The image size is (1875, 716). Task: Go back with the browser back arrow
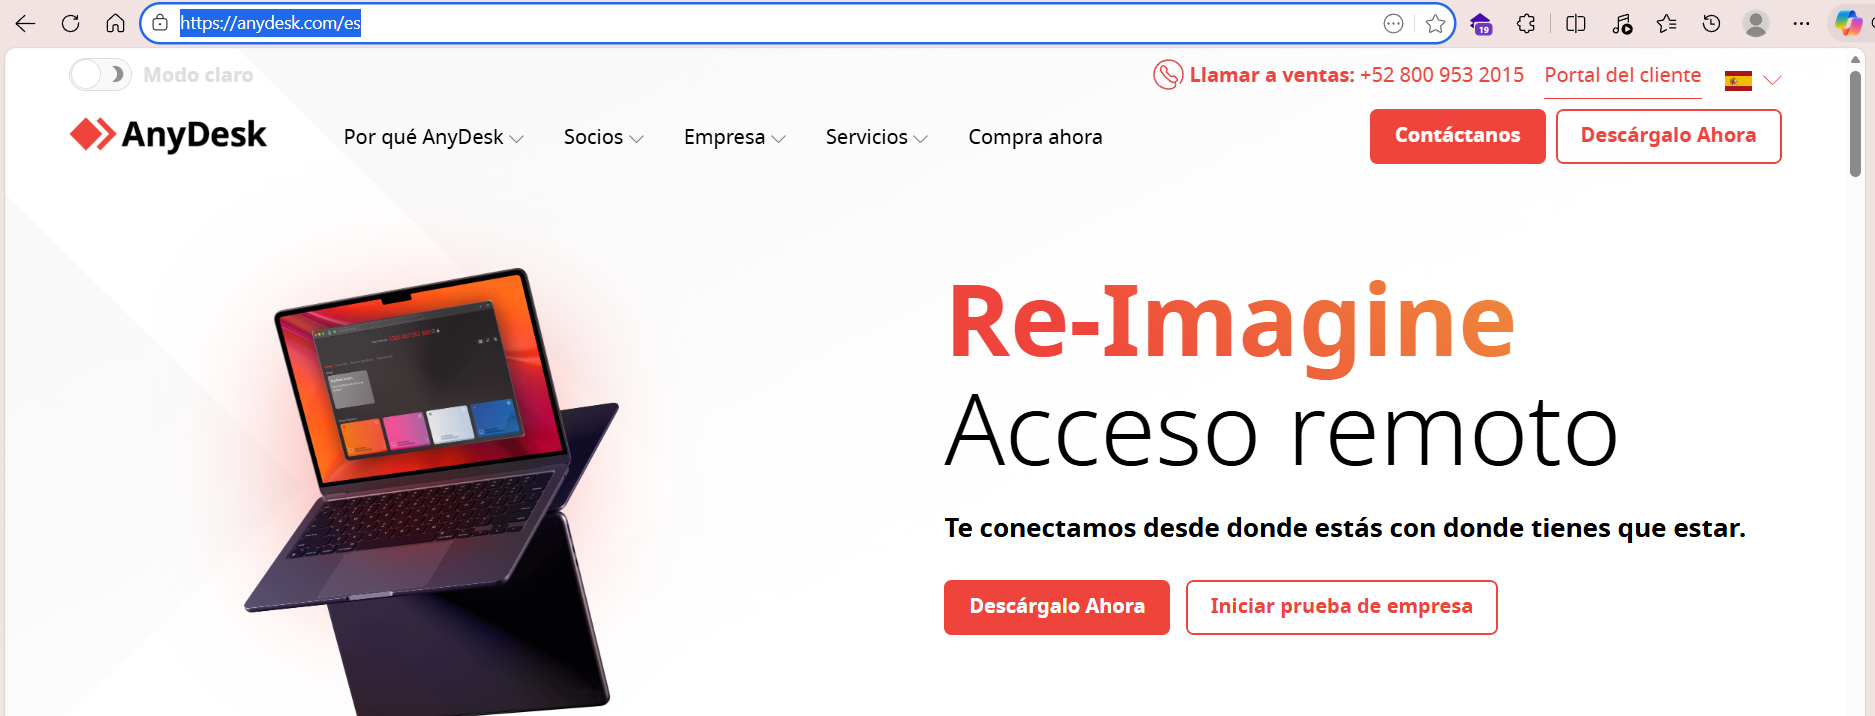pos(25,23)
